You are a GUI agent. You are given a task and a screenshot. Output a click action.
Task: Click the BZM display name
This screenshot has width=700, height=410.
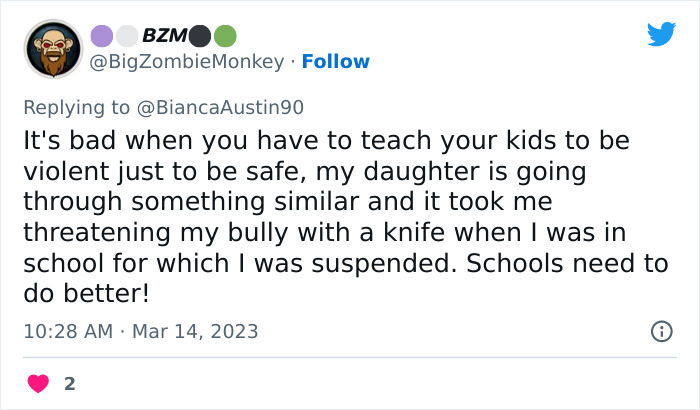(164, 36)
